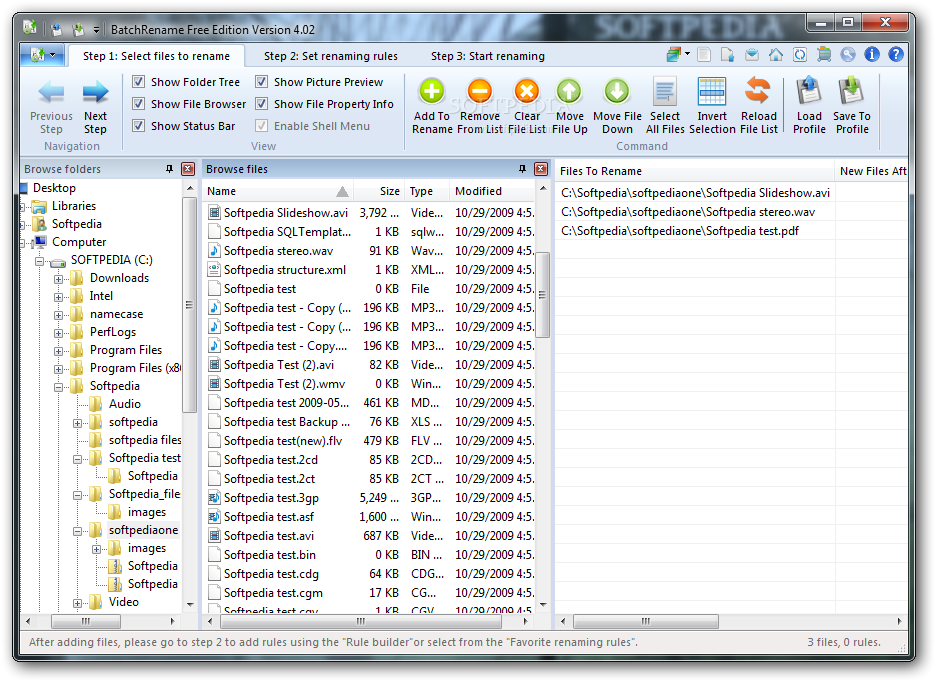Collapse the softpediaone folder node
This screenshot has height=682, width=936.
coord(78,531)
